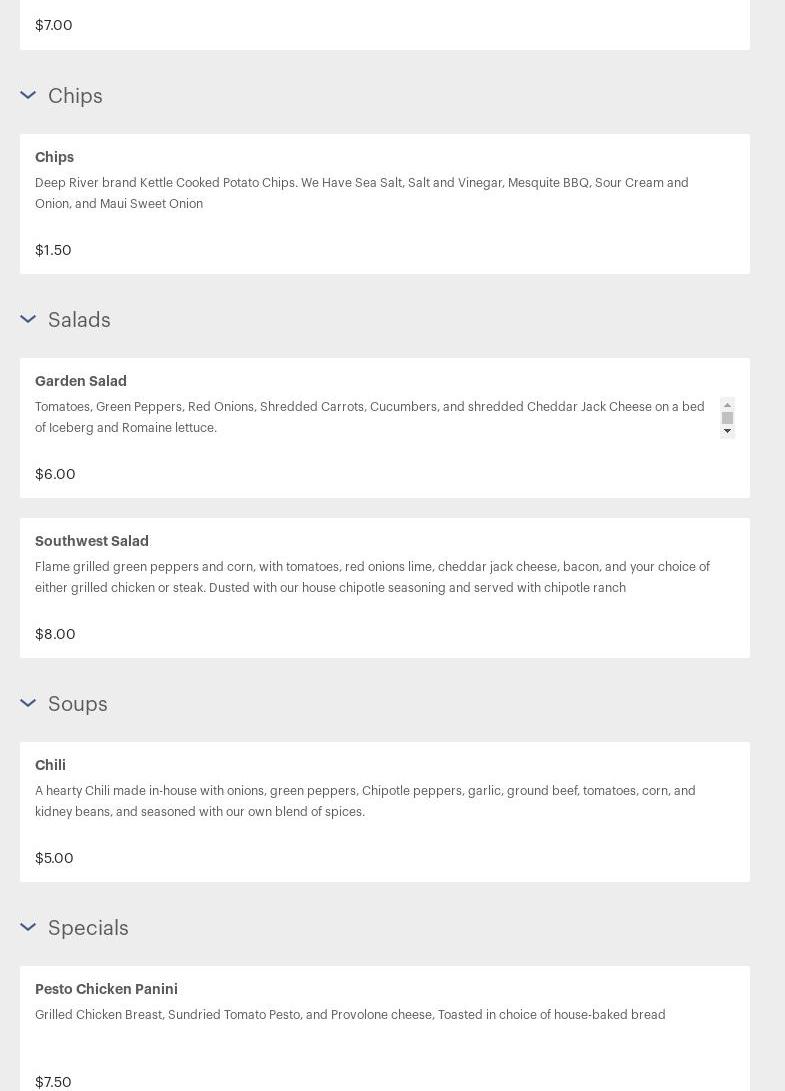This screenshot has width=785, height=1091.
Task: Click the $6.00 Garden Salad price
Action: point(55,474)
